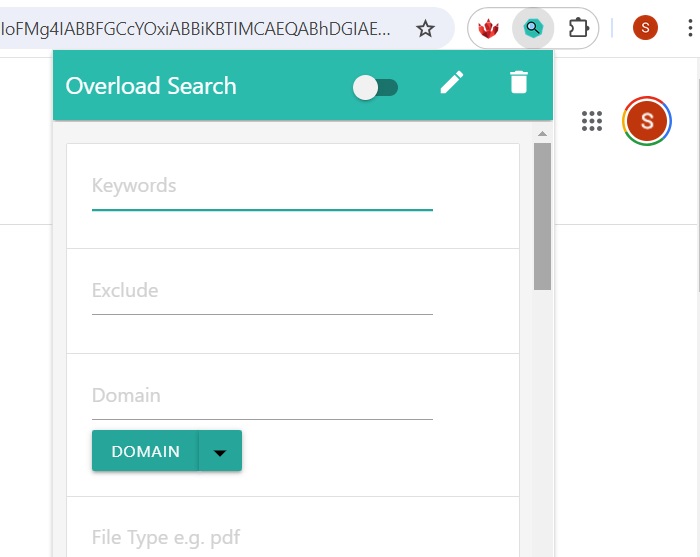The height and width of the screenshot is (557, 700).
Task: Click the popup scrollbar thumb
Action: pos(542,216)
